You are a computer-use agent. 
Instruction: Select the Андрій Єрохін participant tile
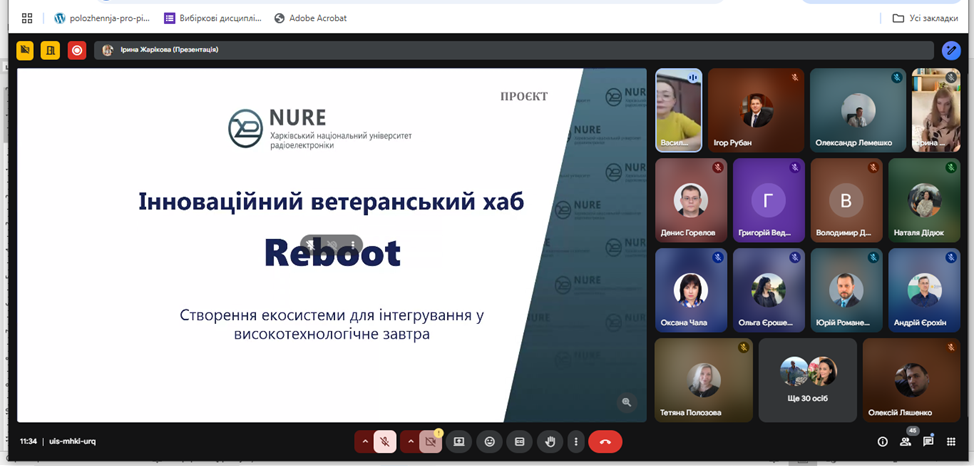pos(924,290)
